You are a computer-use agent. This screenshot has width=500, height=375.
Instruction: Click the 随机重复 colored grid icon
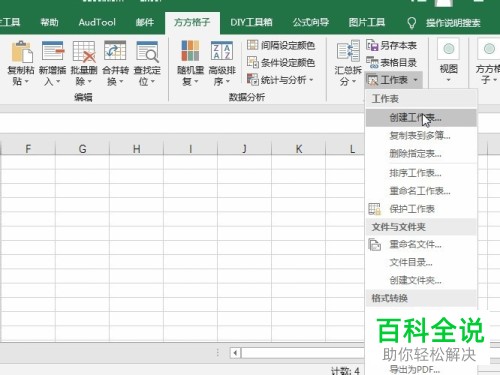pos(190,51)
